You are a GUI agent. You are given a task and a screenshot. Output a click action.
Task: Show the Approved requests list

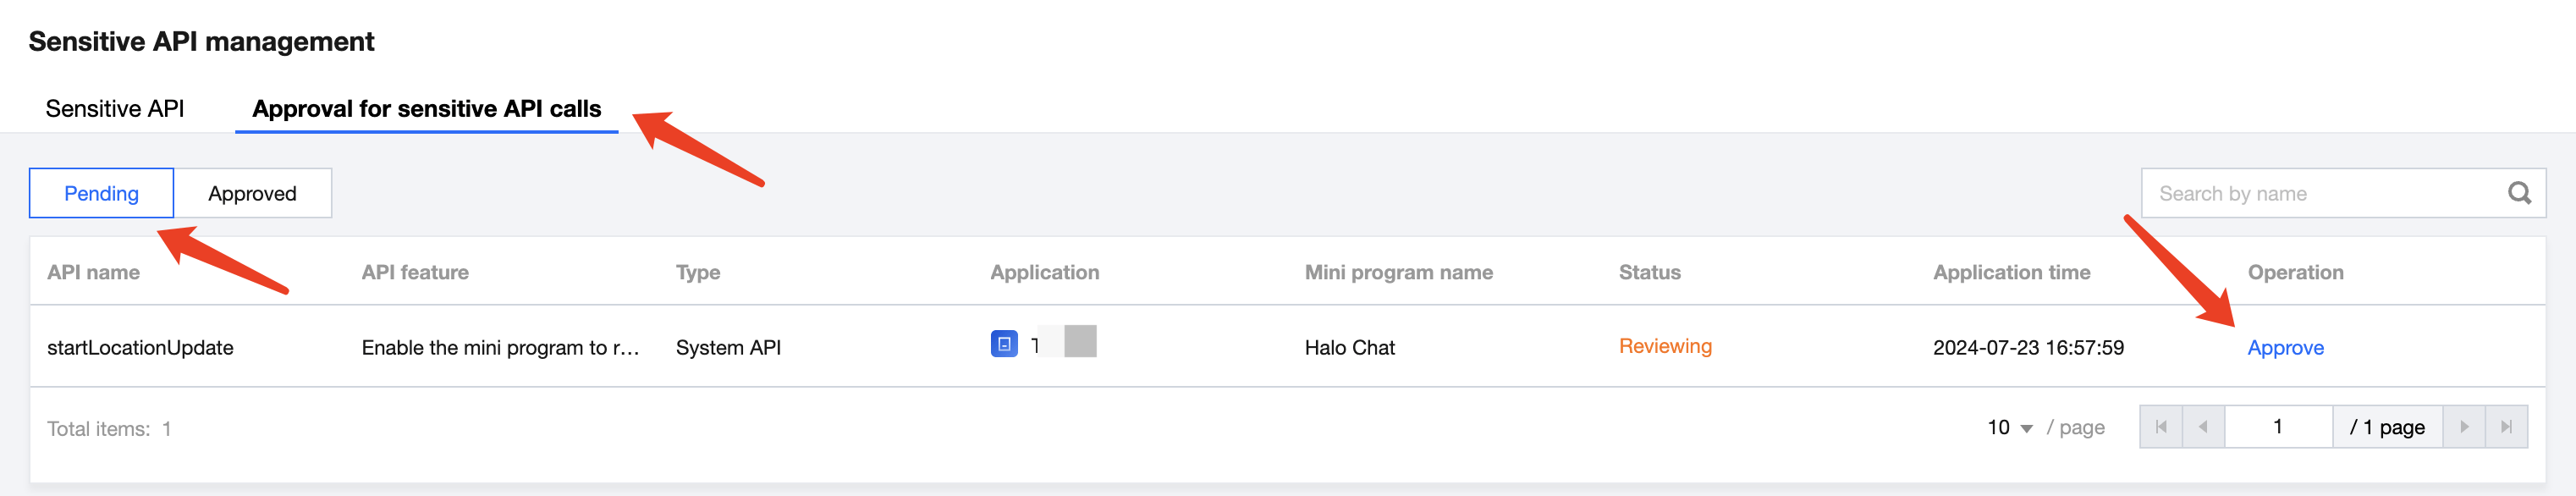tap(252, 193)
